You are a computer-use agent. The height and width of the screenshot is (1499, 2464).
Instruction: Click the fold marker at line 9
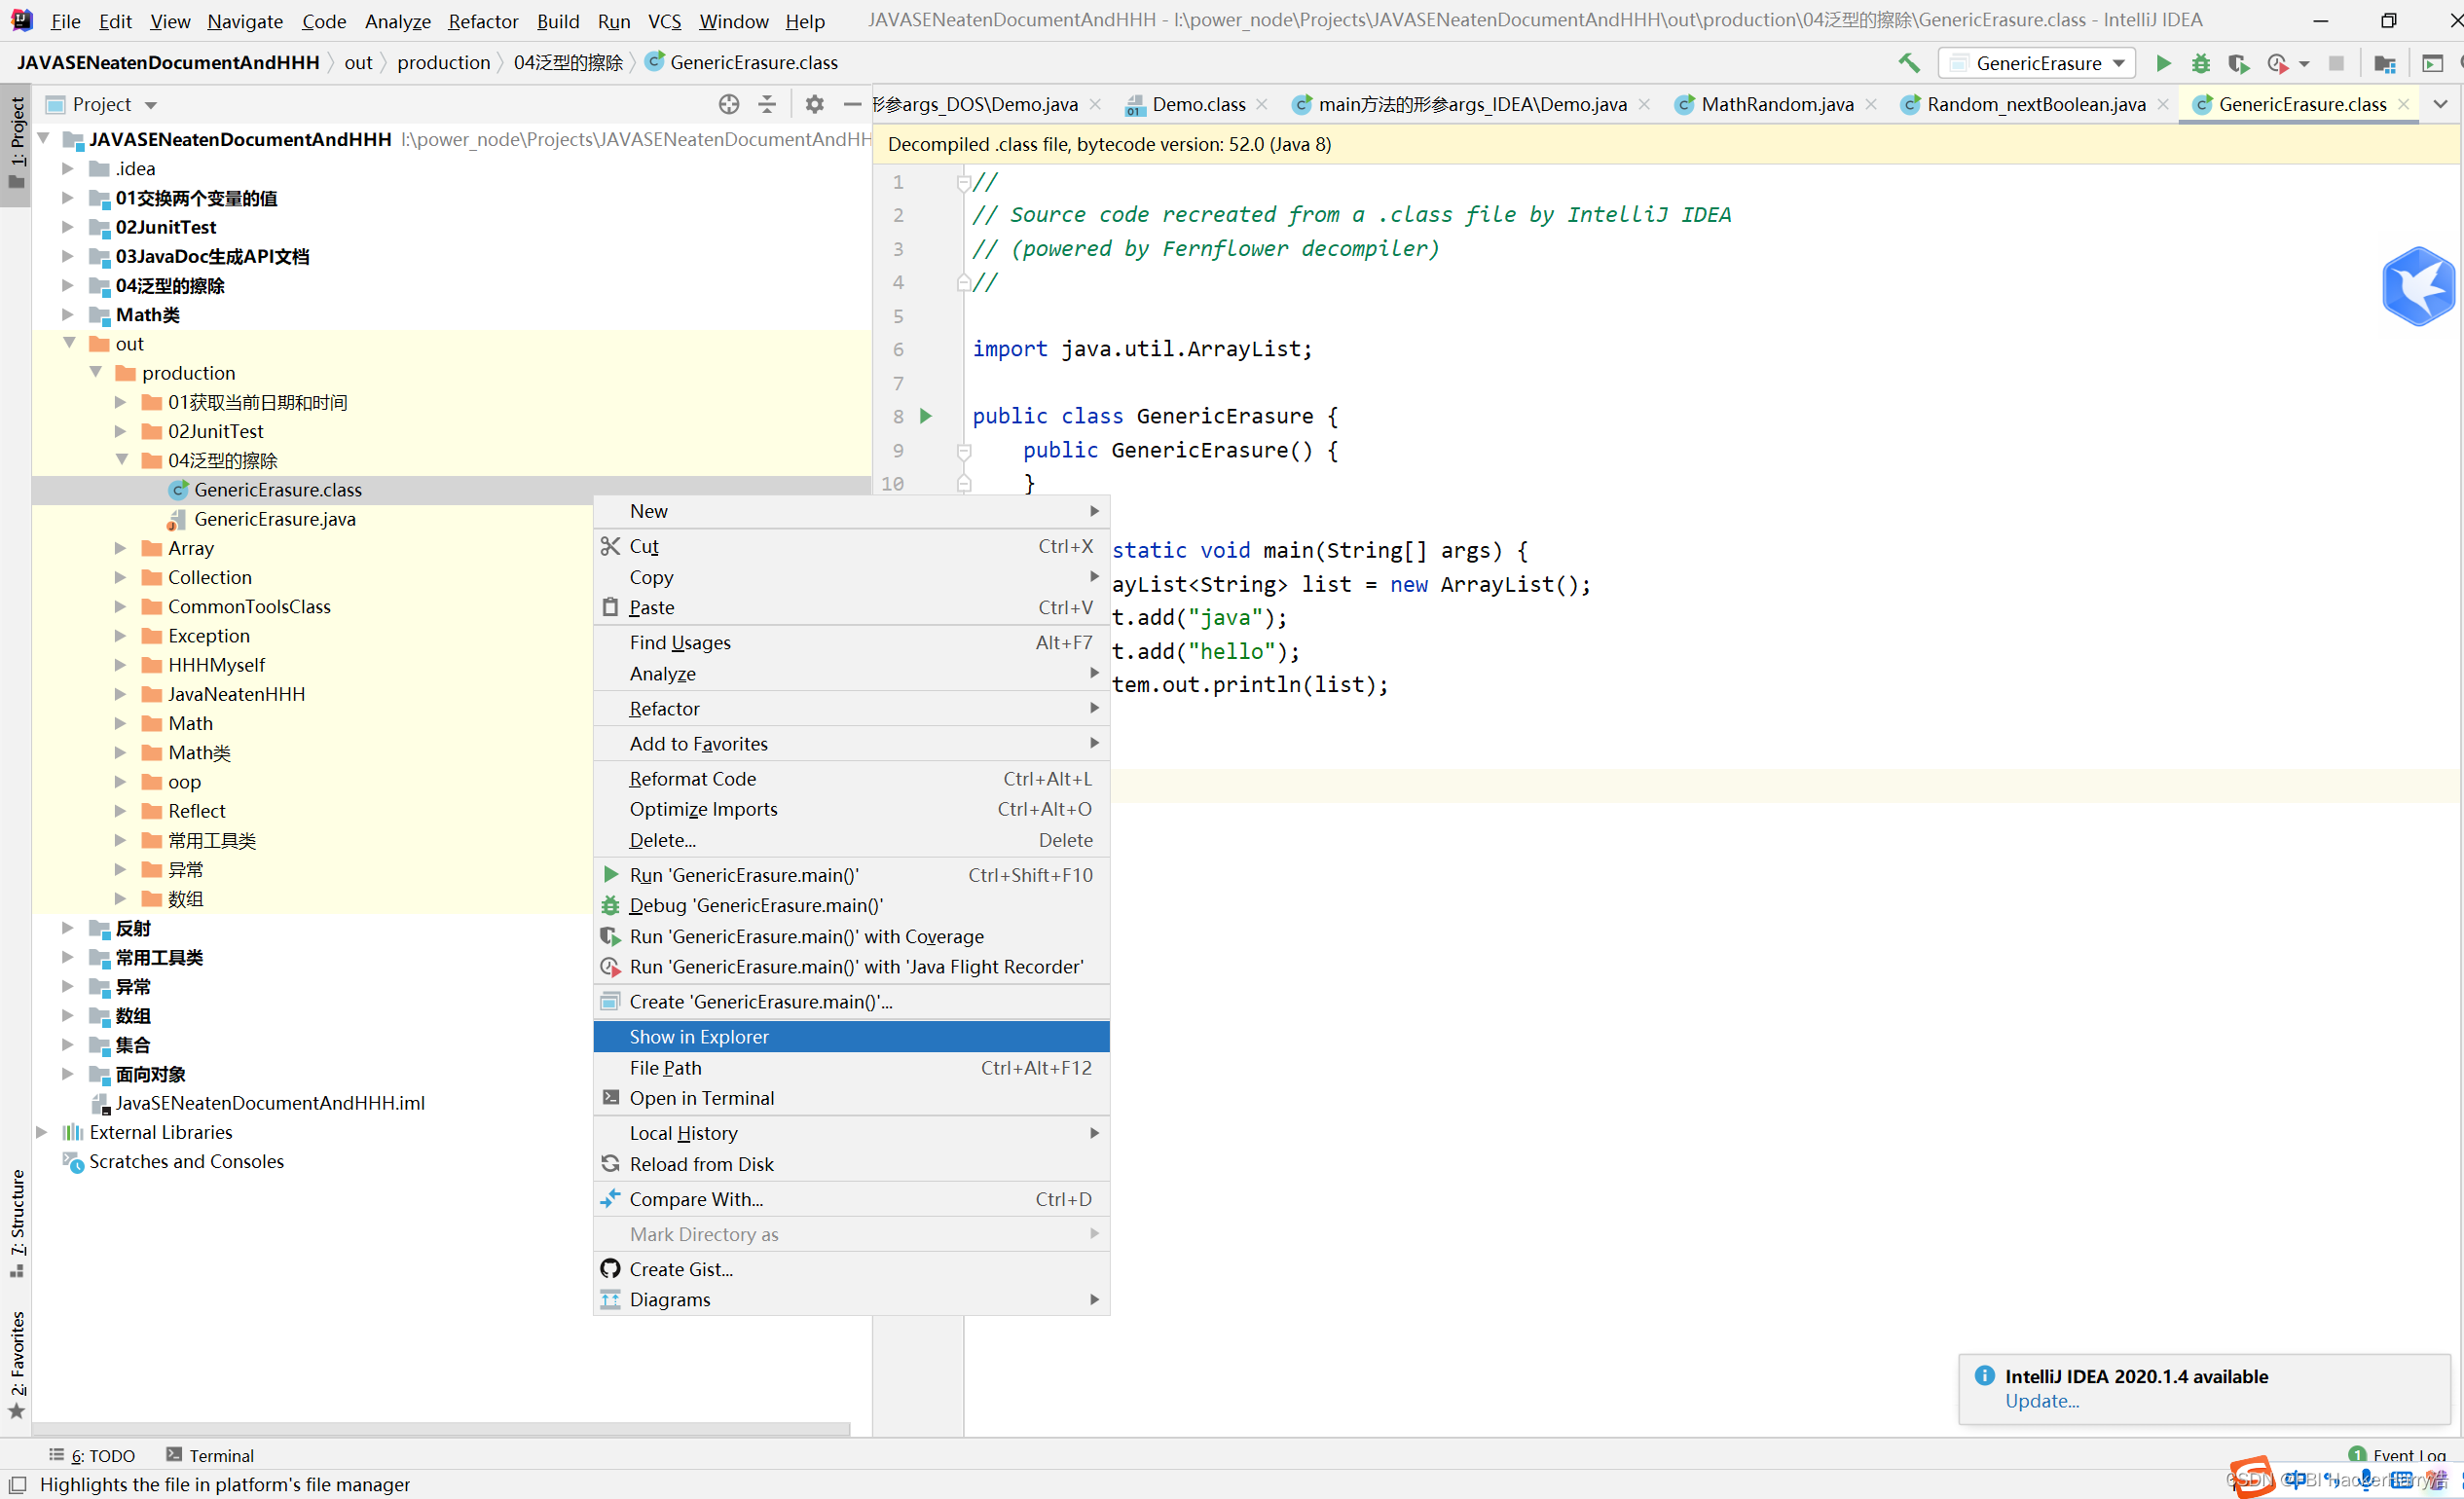click(x=964, y=451)
